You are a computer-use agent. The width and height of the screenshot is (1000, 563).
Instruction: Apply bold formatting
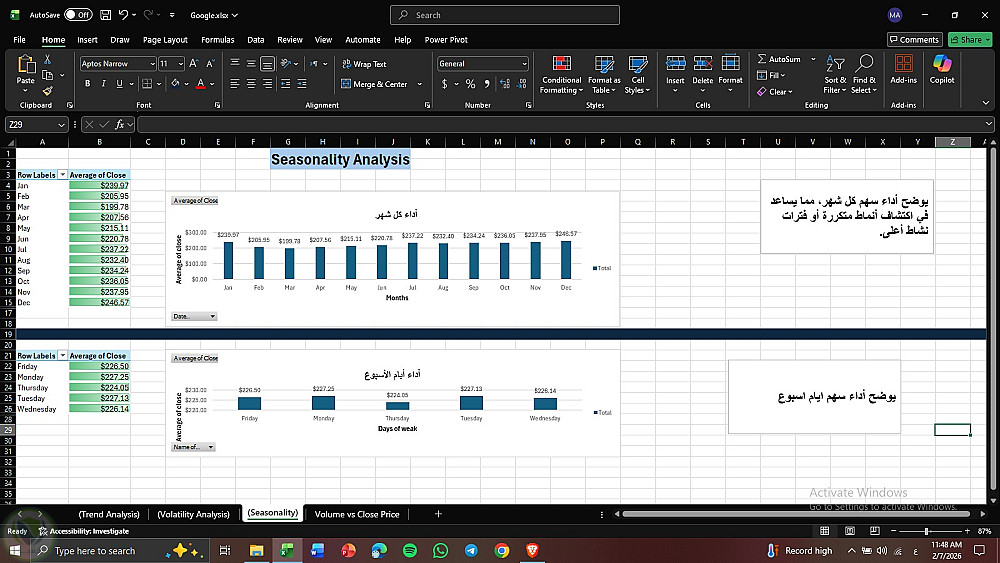[x=87, y=84]
